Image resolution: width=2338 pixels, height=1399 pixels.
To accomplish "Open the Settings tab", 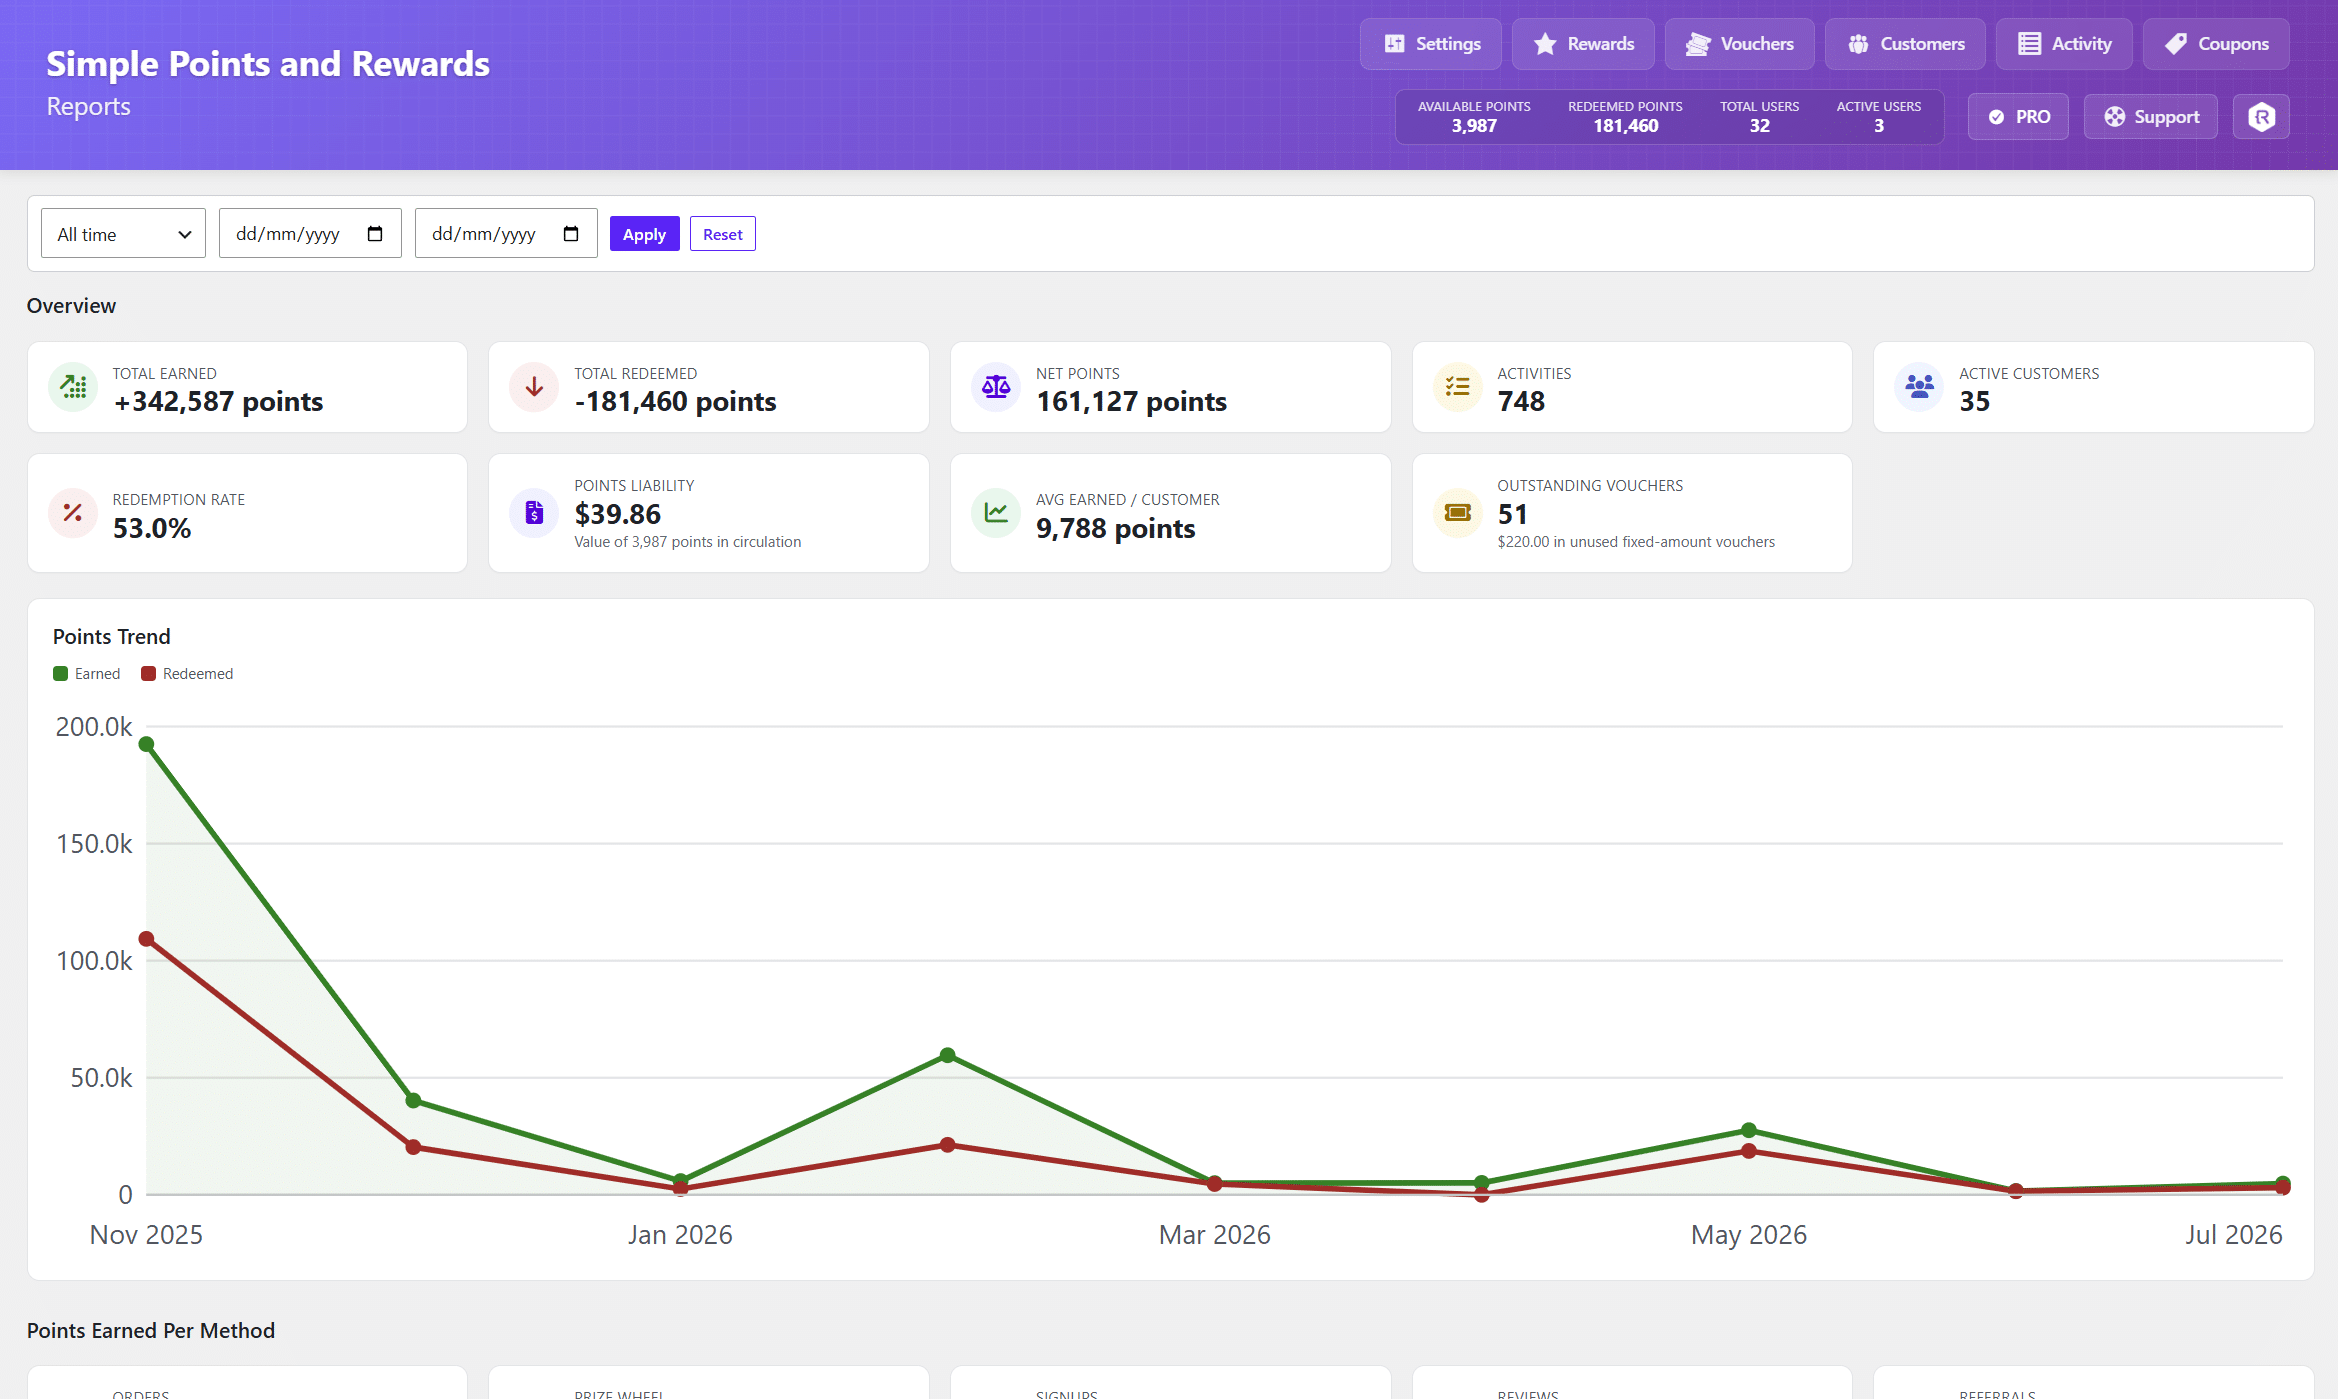I will [x=1431, y=44].
